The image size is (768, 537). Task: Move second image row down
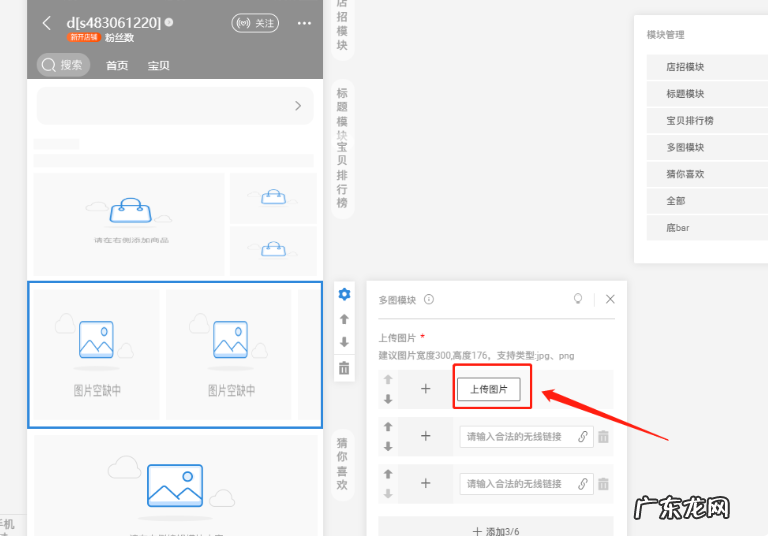[388, 446]
